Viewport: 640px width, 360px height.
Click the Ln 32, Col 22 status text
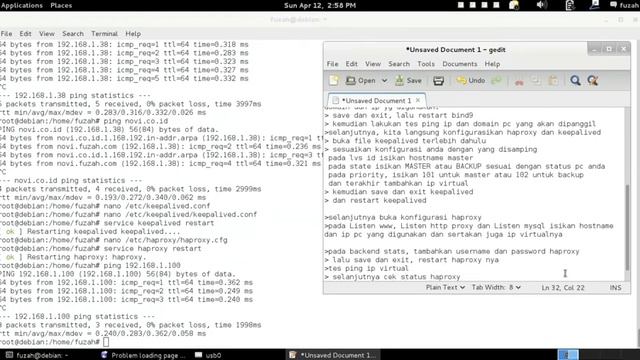tap(563, 288)
